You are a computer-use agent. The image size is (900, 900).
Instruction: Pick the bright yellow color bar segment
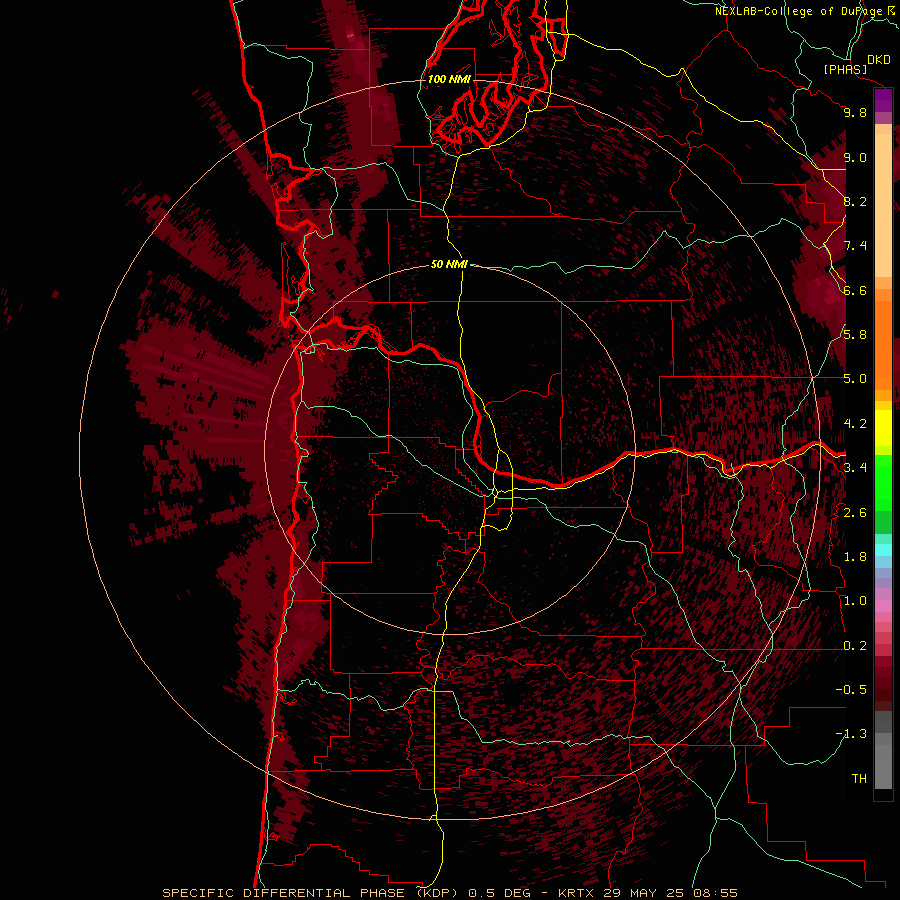[x=883, y=428]
